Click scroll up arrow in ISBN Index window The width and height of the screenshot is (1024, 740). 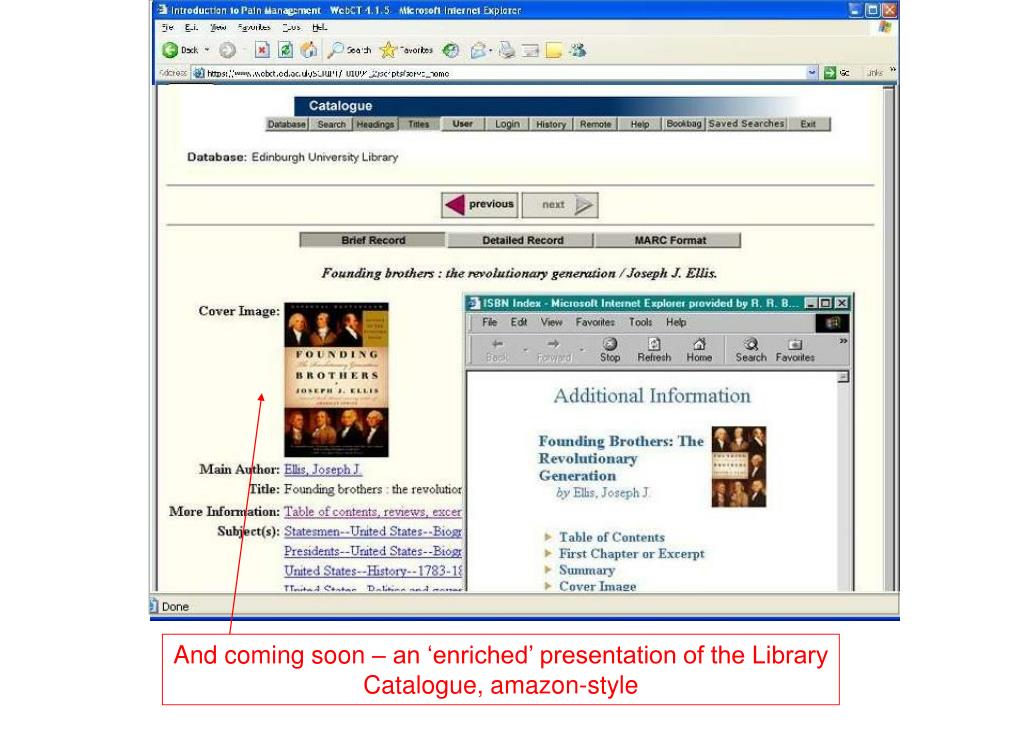[x=843, y=377]
